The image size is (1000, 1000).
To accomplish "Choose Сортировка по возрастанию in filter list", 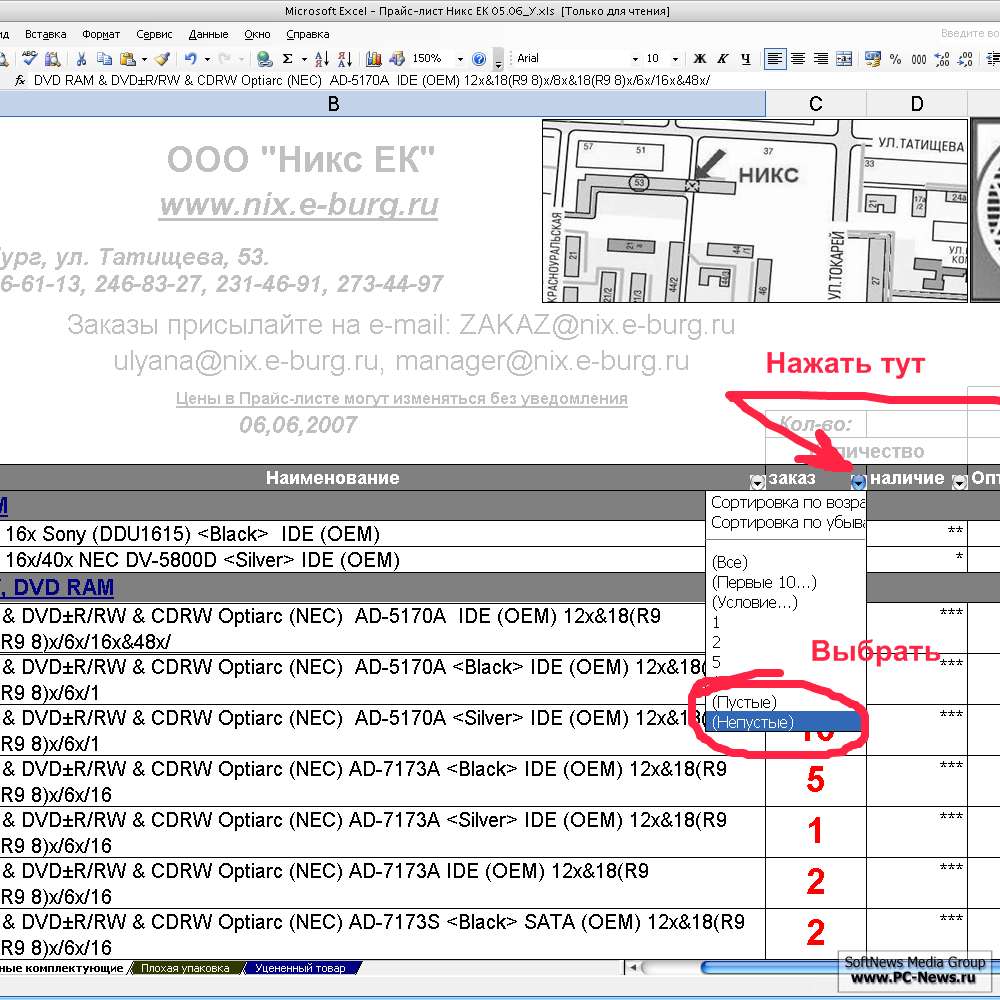I will [x=786, y=503].
